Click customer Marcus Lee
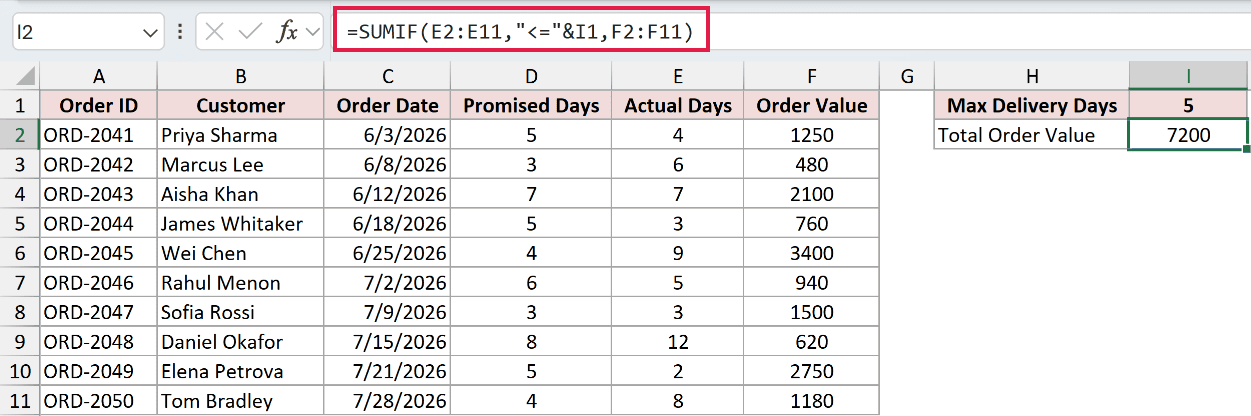 [240, 164]
